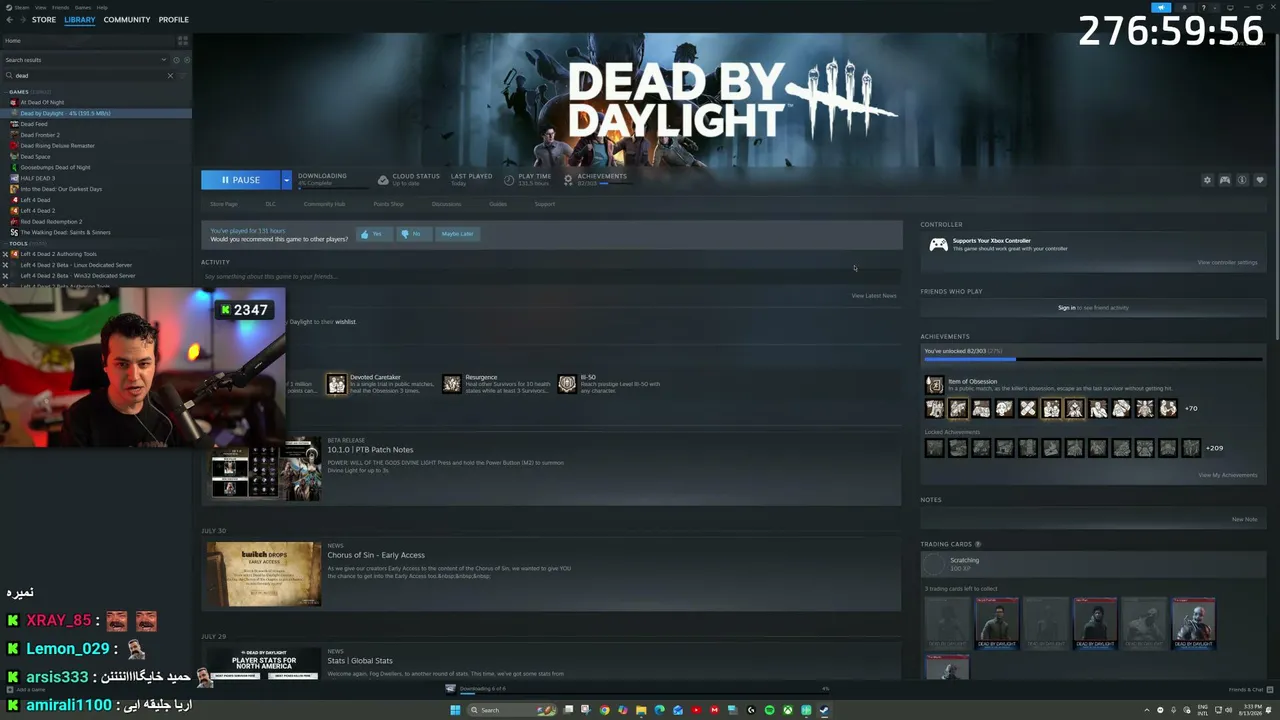This screenshot has width=1280, height=720.
Task: Expand the Search results filter dropdown
Action: pyautogui.click(x=164, y=60)
